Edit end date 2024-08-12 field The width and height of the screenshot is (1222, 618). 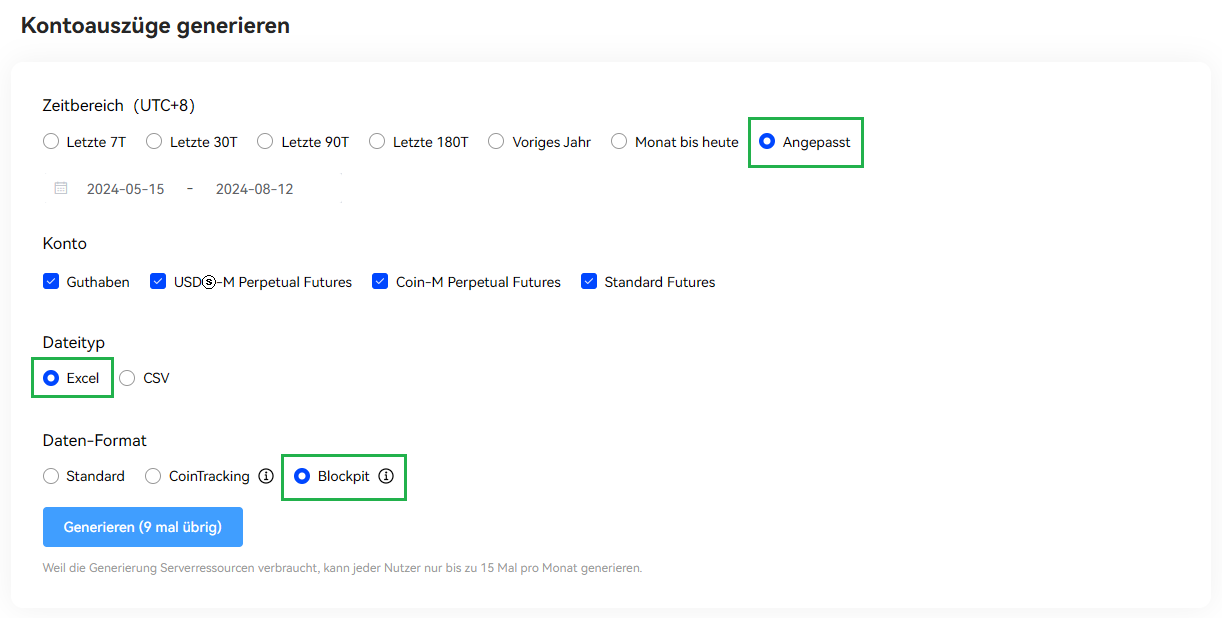254,189
